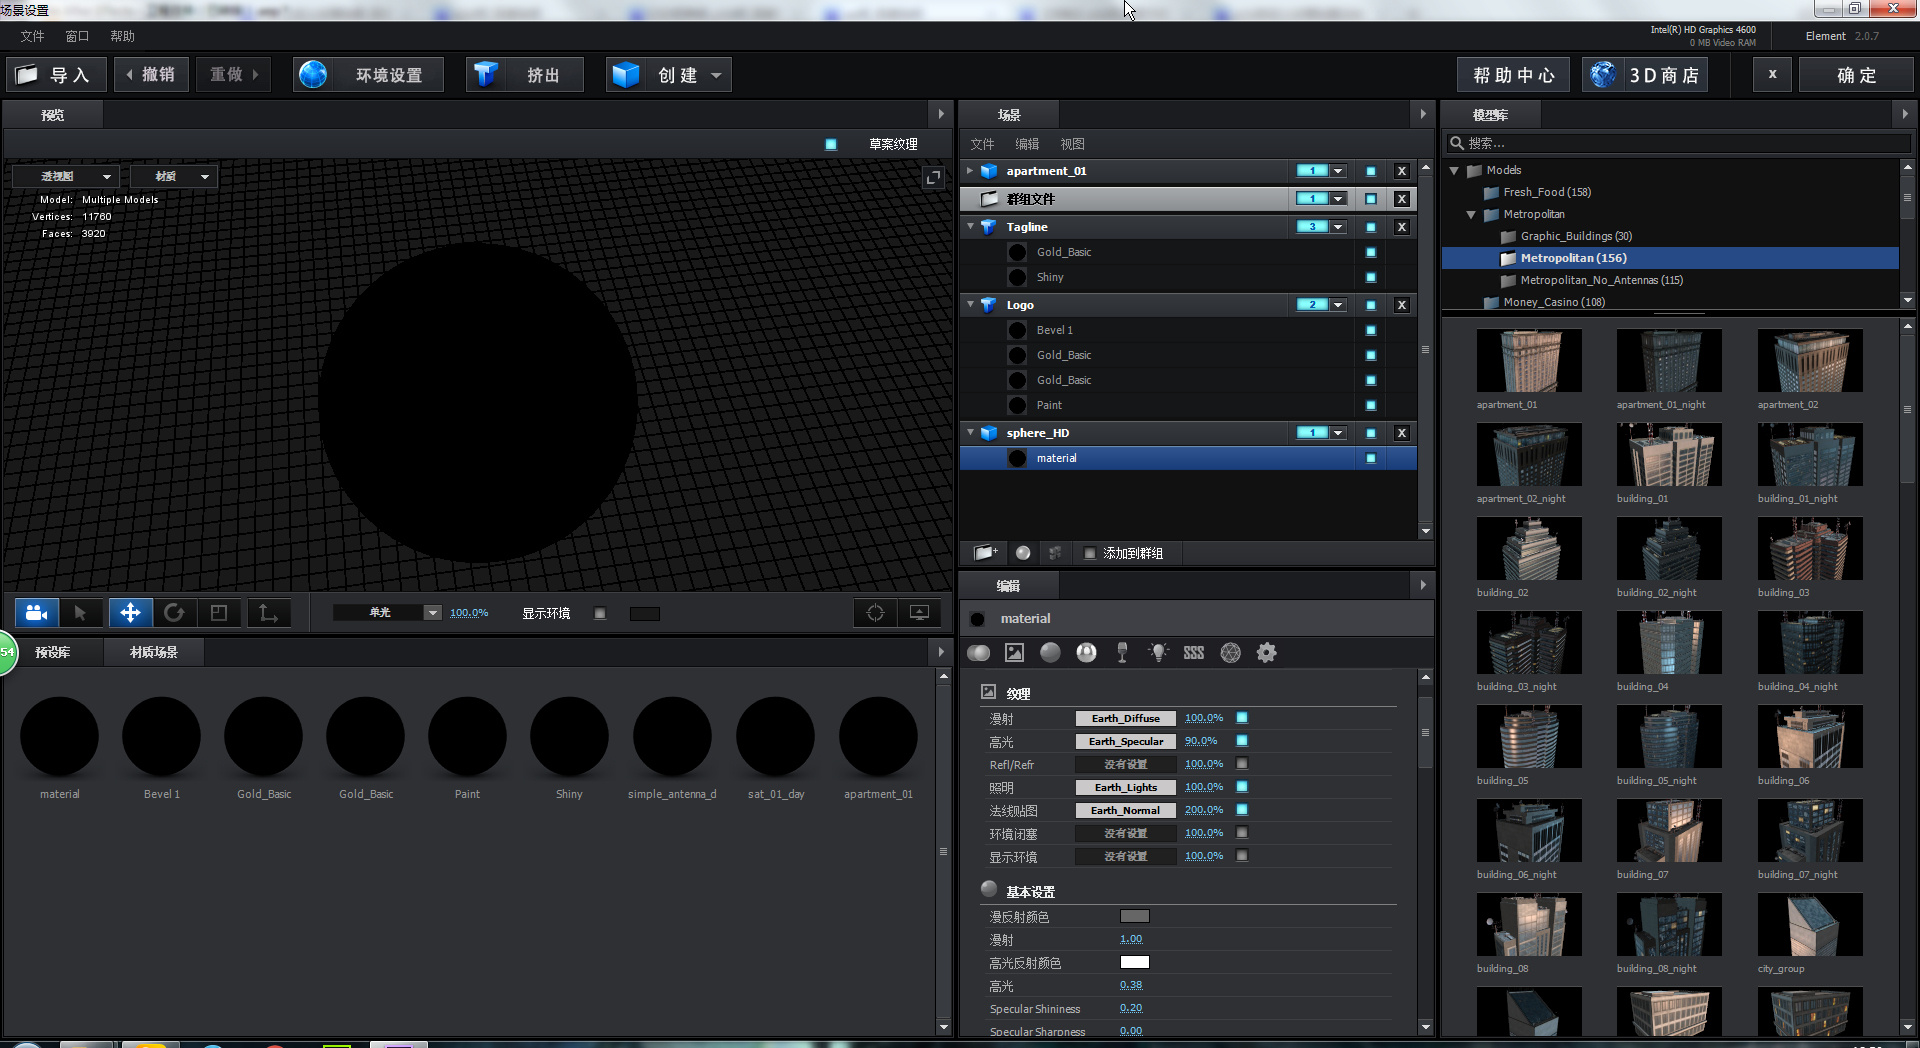
Task: Open the 高光反射颜色 white color swatch
Action: pos(1134,962)
